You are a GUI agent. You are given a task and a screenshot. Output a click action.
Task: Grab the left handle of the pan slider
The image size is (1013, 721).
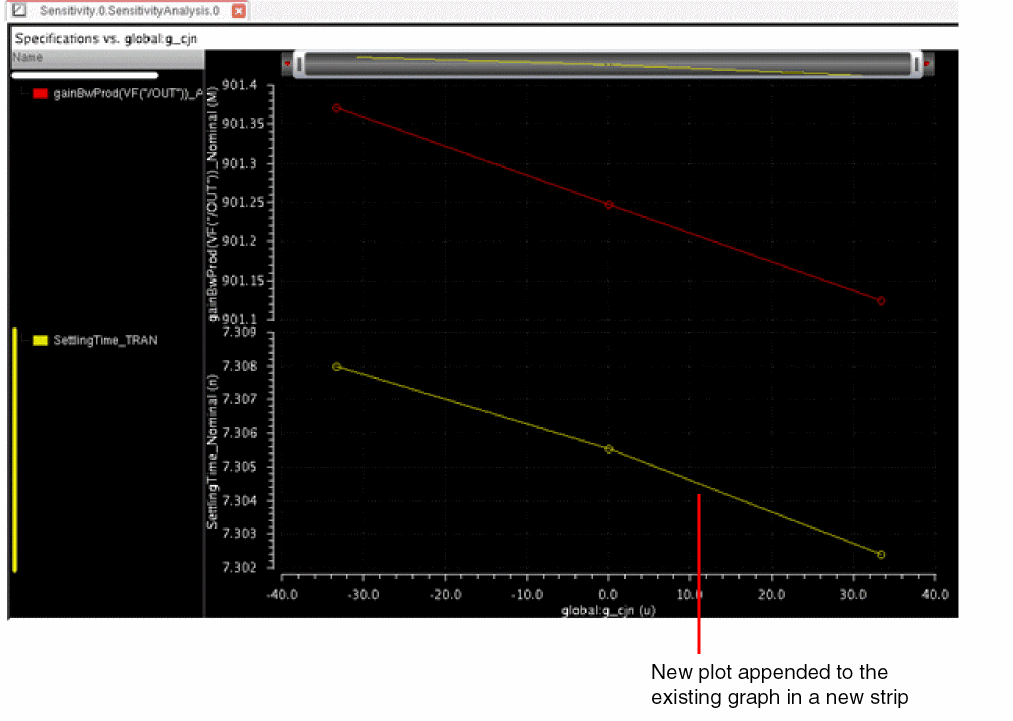tap(299, 65)
